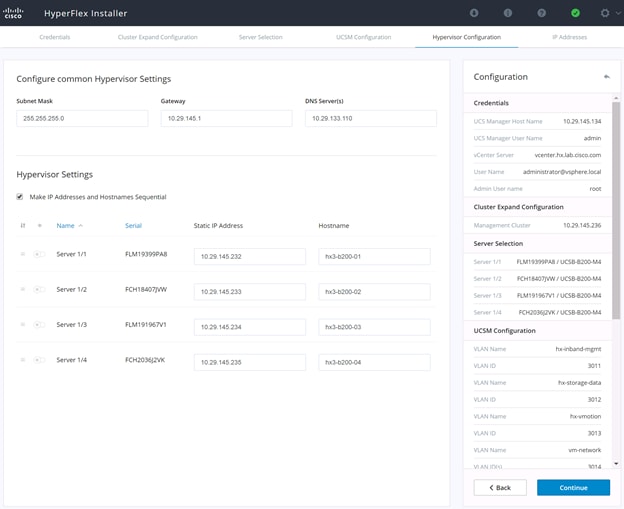The image size is (624, 509).
Task: Click hx-storage-data VLAN name value
Action: [579, 383]
